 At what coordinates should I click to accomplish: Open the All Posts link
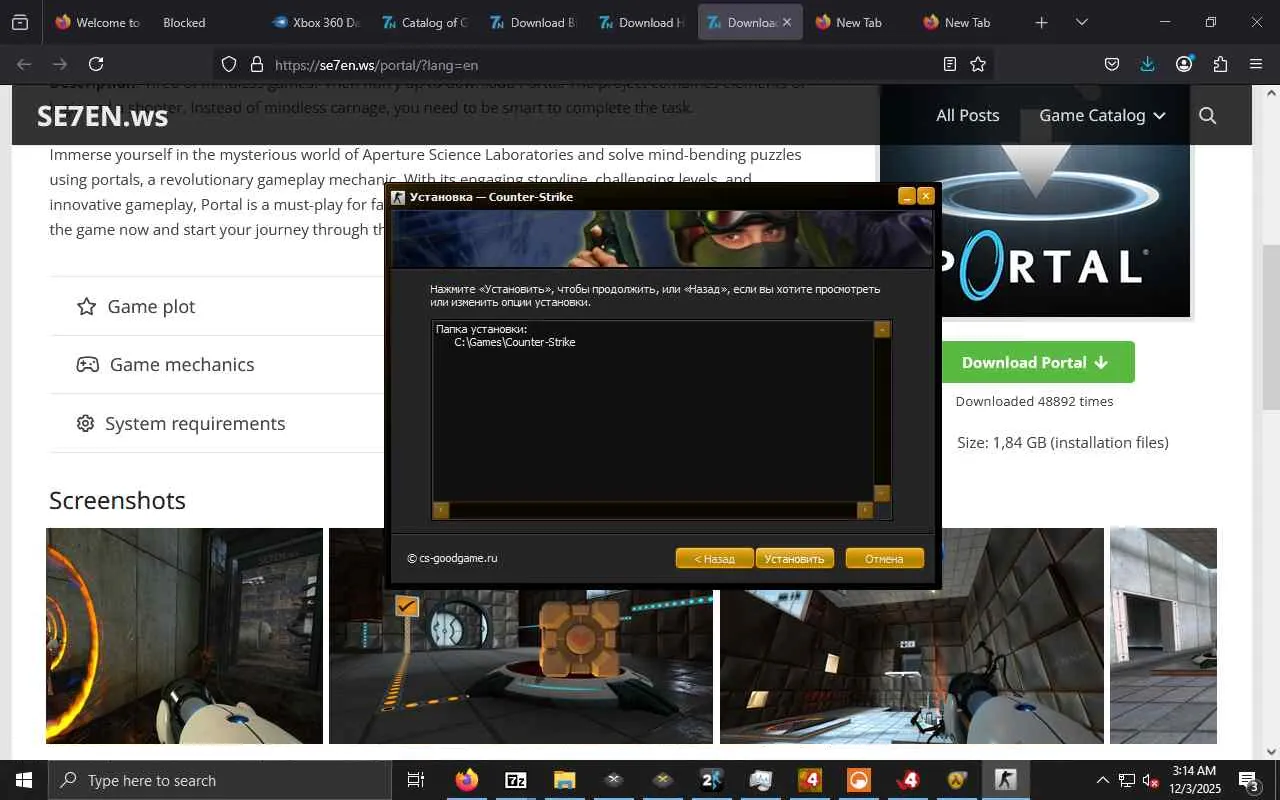point(967,115)
